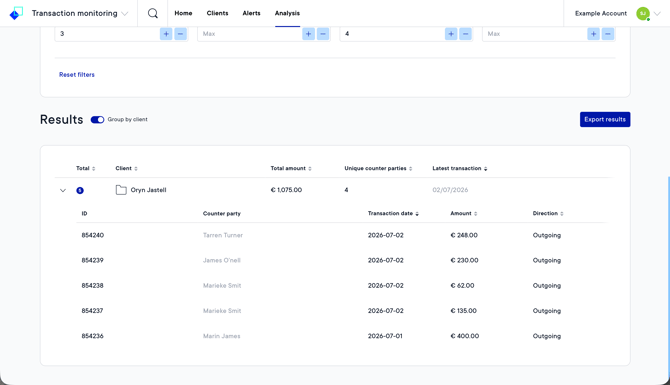This screenshot has height=385, width=670.
Task: Click the blue total count badge
Action: click(80, 190)
